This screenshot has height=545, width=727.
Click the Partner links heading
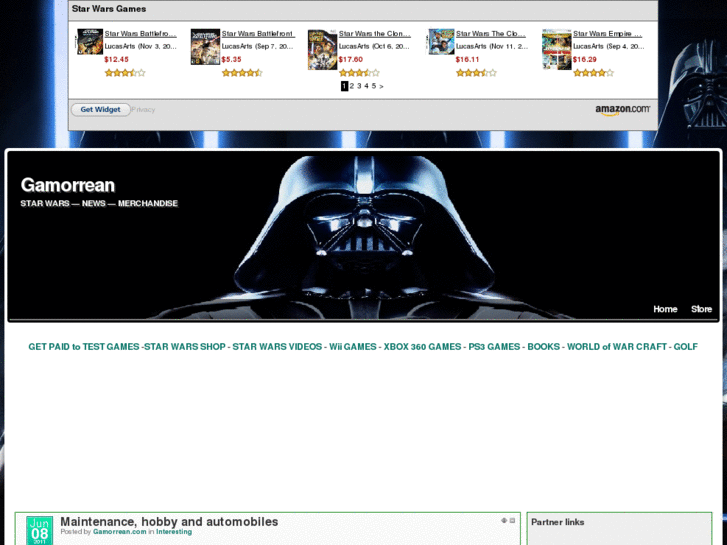tap(558, 522)
